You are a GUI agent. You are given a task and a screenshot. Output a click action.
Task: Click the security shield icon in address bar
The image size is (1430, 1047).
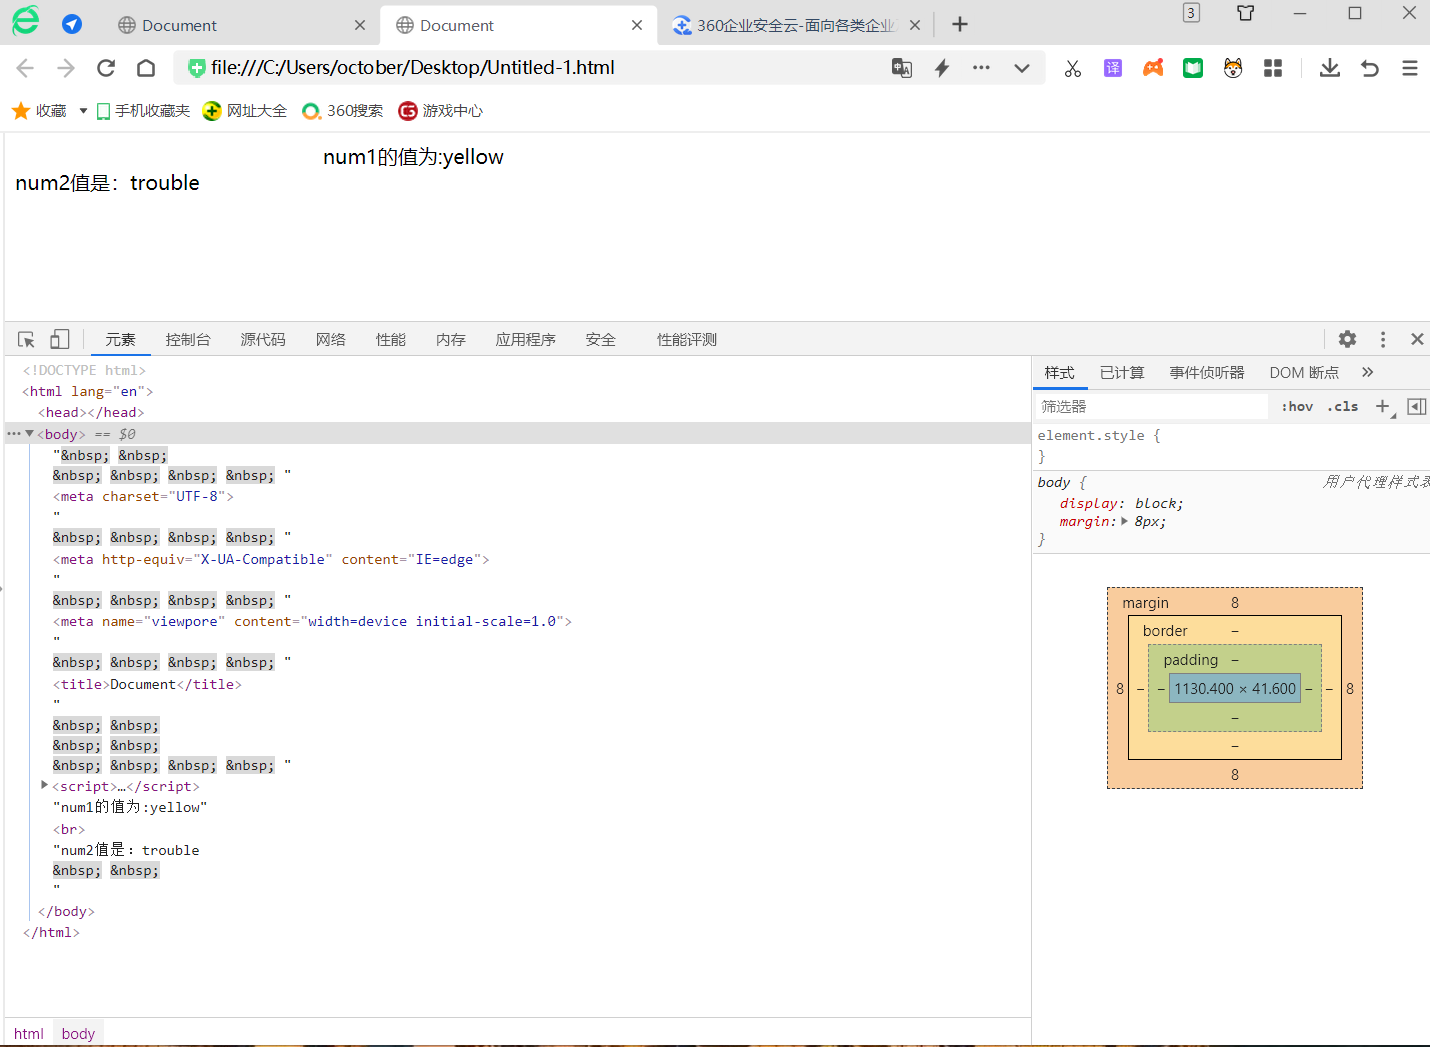tap(196, 68)
